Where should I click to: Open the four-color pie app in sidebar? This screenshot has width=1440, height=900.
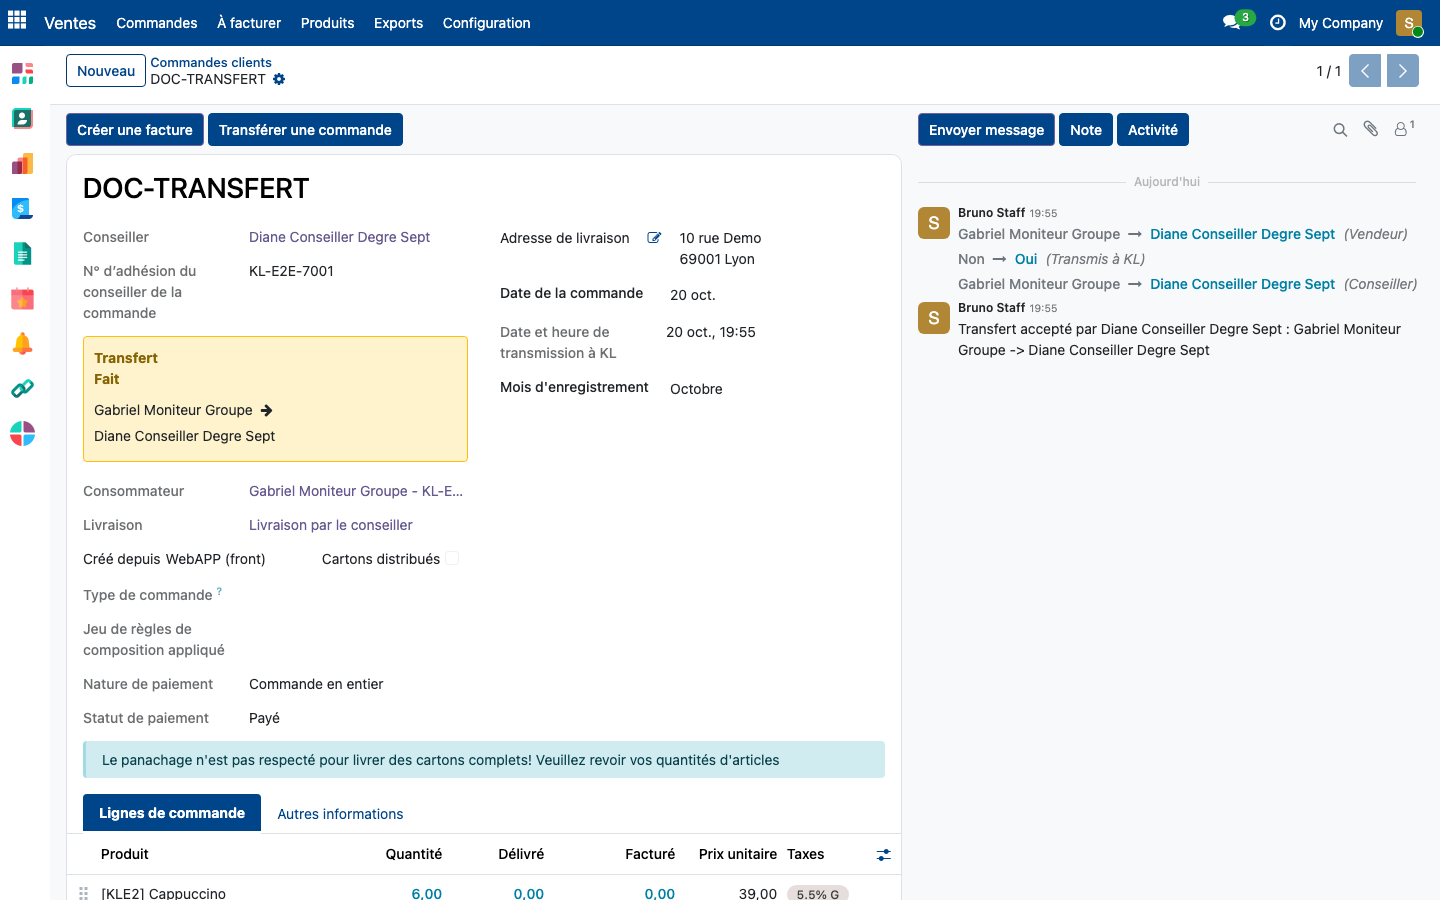click(x=22, y=434)
